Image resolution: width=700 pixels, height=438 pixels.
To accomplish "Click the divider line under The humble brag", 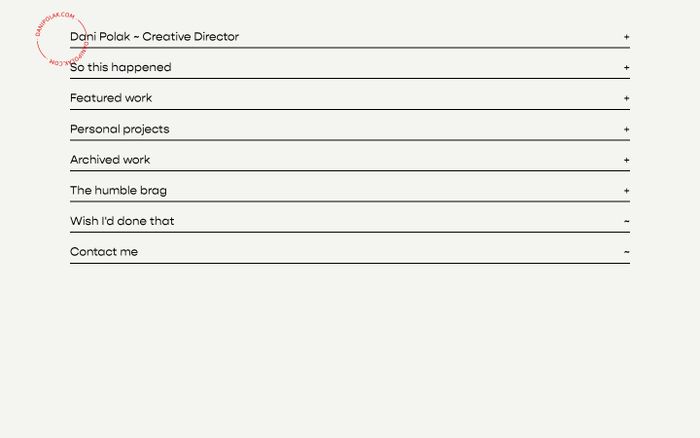I will (x=350, y=201).
